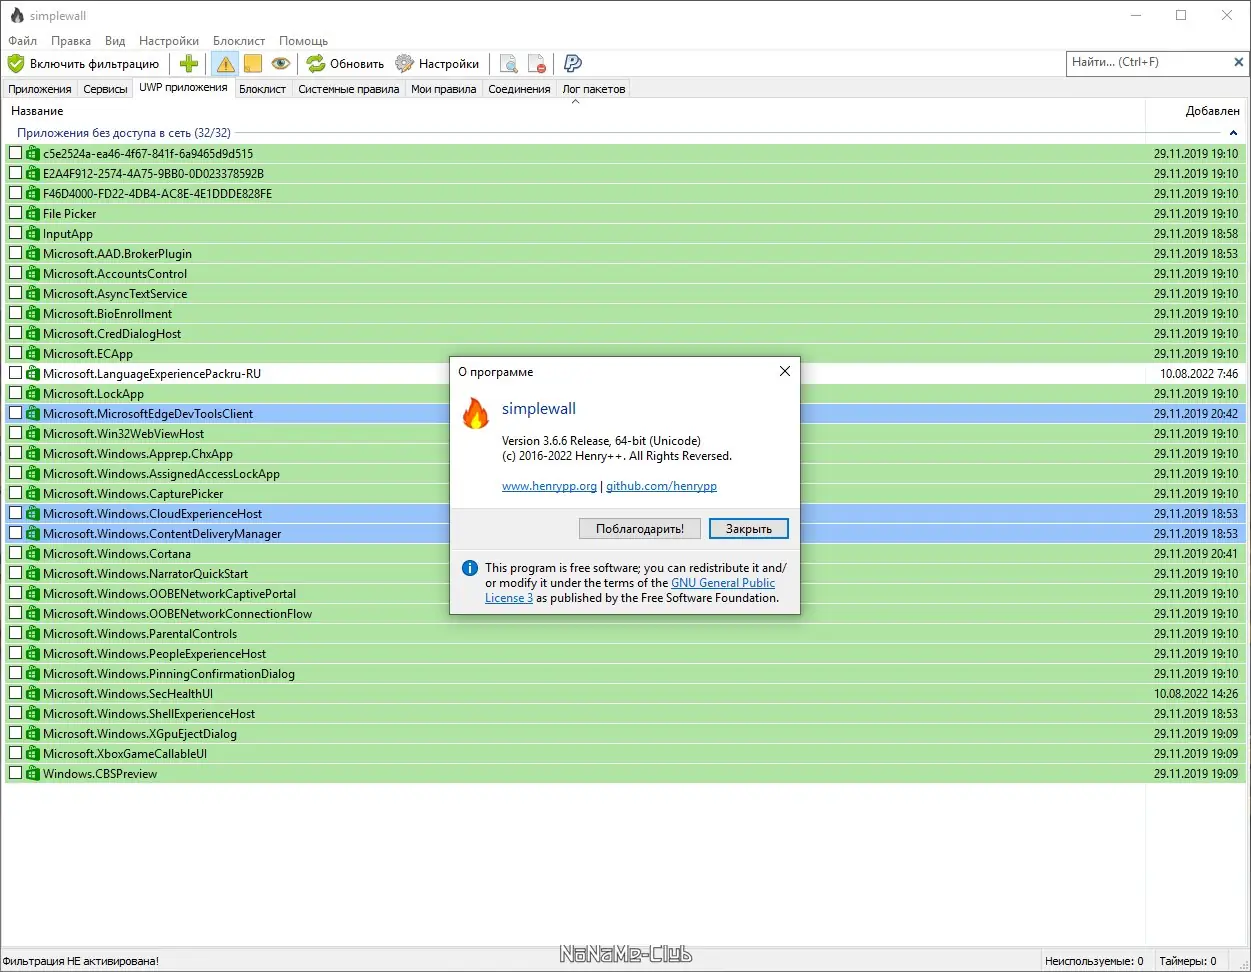The width and height of the screenshot is (1251, 972).
Task: Open the Правка menu
Action: pos(71,41)
